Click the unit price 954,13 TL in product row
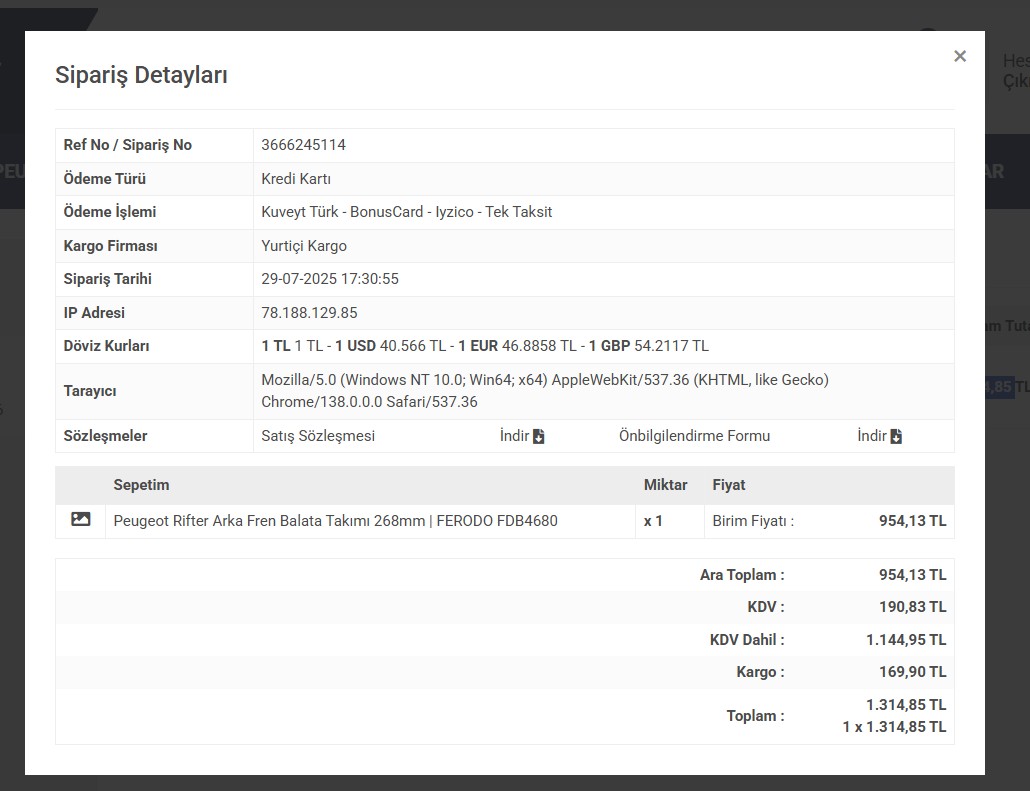Screen dimensions: 1030x791 pos(912,521)
